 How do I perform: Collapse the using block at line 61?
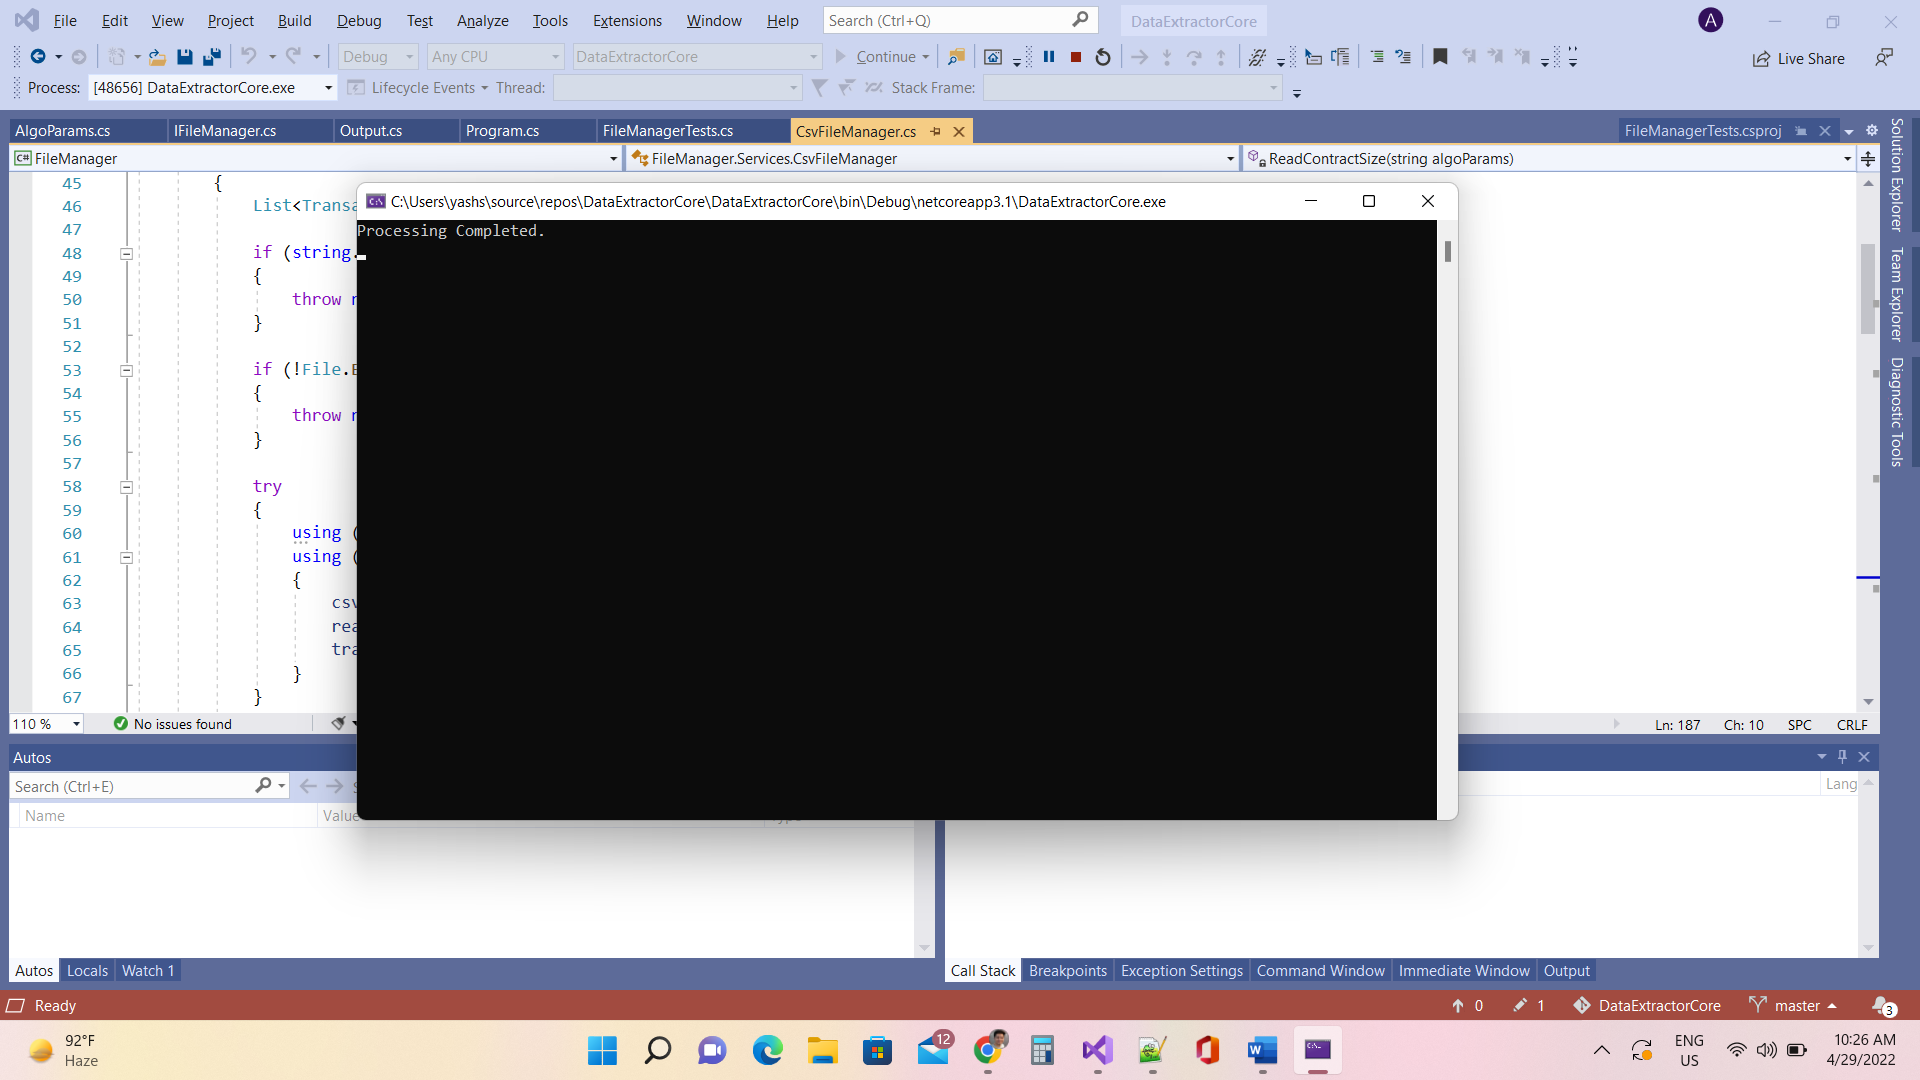click(127, 558)
